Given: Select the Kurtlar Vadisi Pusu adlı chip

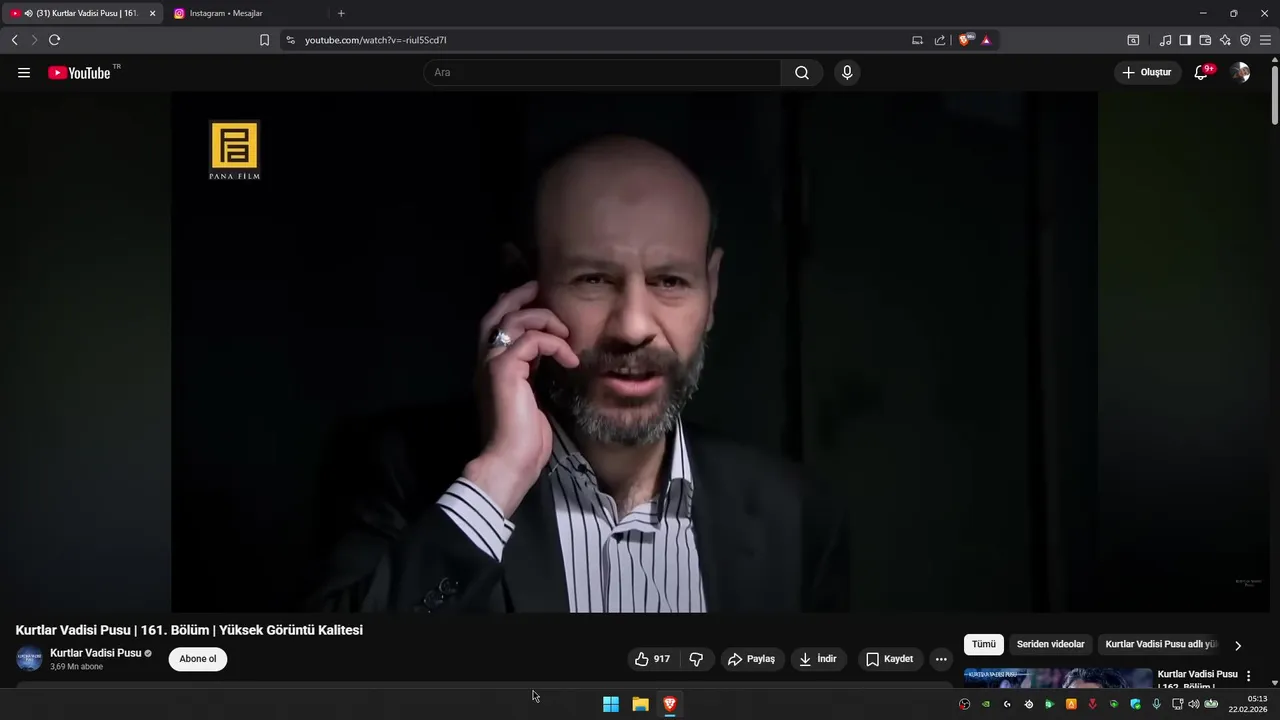Looking at the screenshot, I should tap(1160, 645).
